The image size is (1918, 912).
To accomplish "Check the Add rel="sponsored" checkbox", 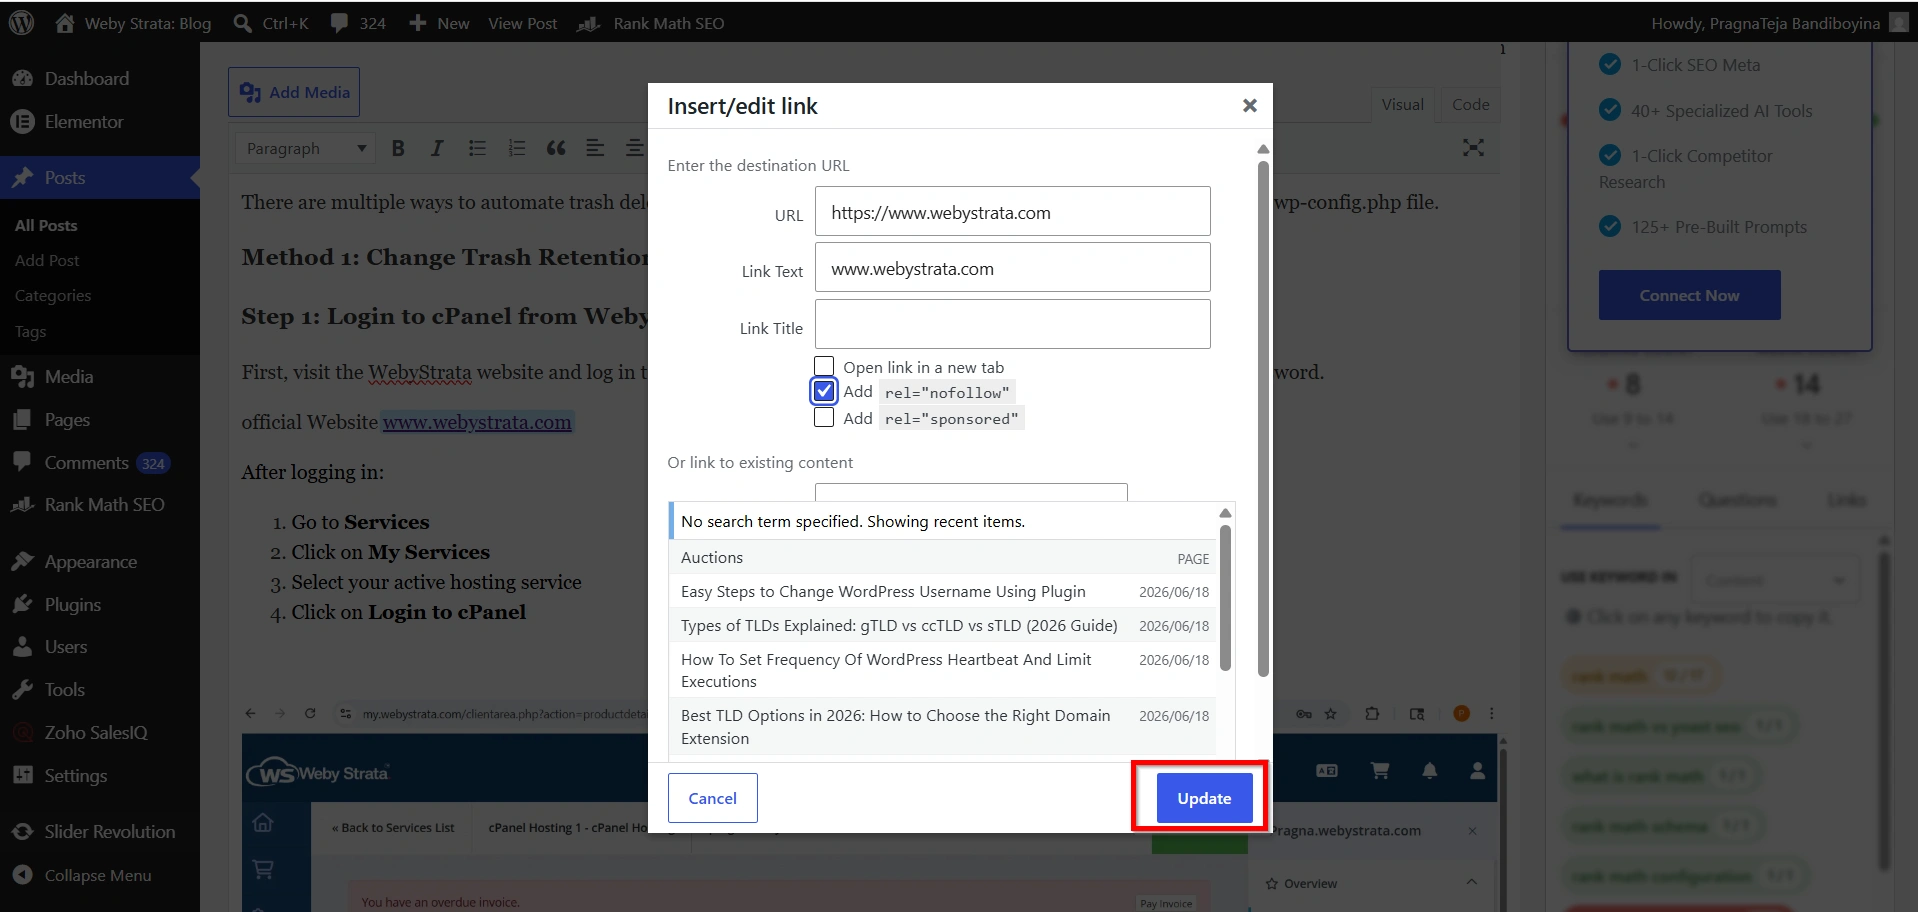I will [x=824, y=417].
